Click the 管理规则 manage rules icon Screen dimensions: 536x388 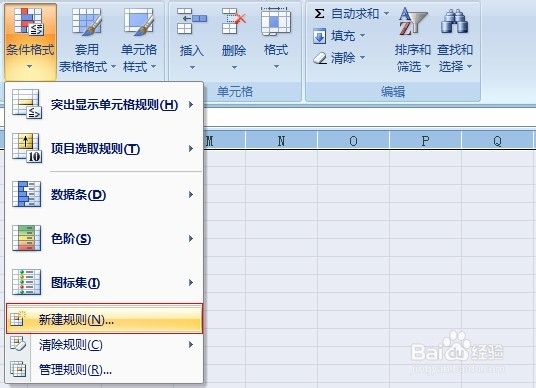point(18,369)
